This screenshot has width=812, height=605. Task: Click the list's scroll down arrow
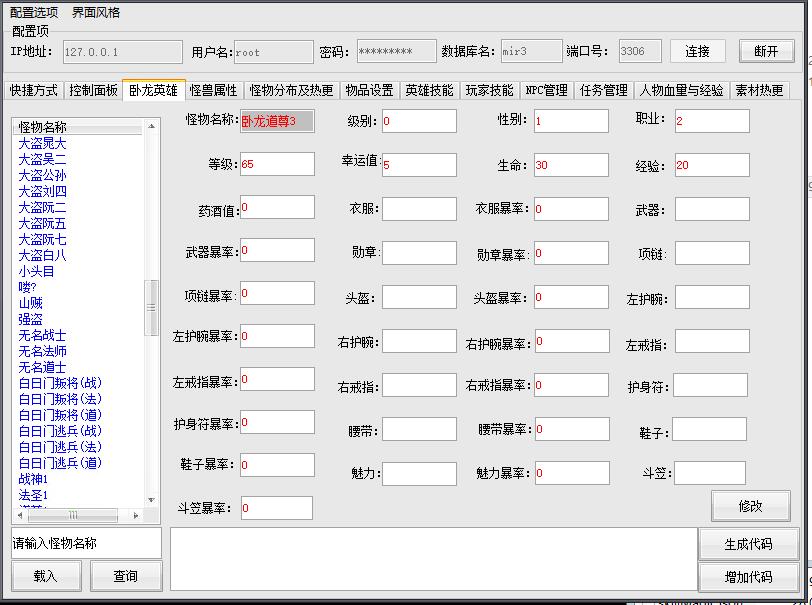click(152, 500)
